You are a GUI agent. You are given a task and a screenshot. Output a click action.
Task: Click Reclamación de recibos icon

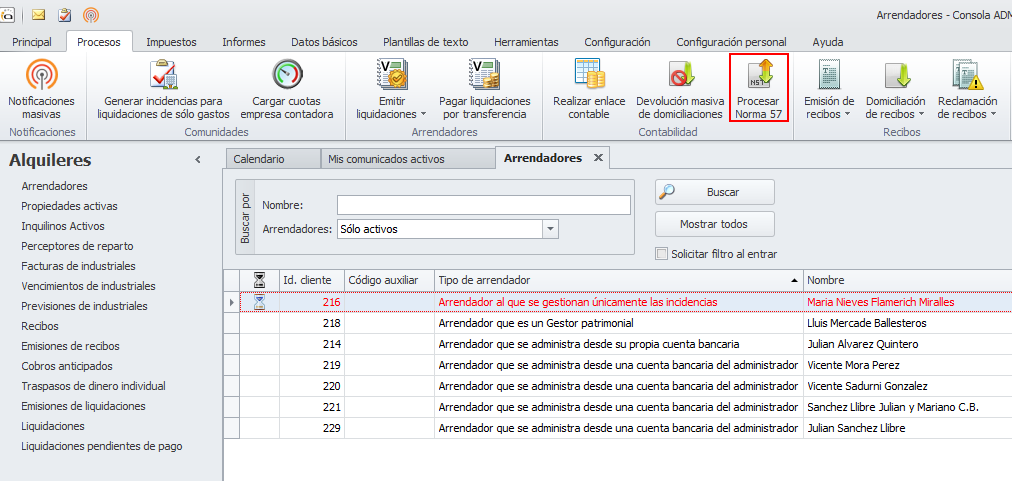point(967,74)
